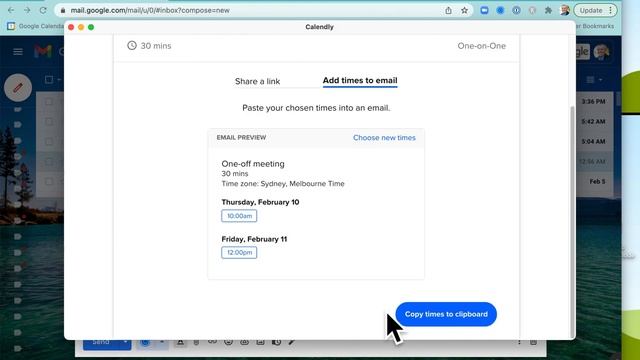Click the Friday, February 11 heading
640x360 pixels.
pyautogui.click(x=254, y=239)
